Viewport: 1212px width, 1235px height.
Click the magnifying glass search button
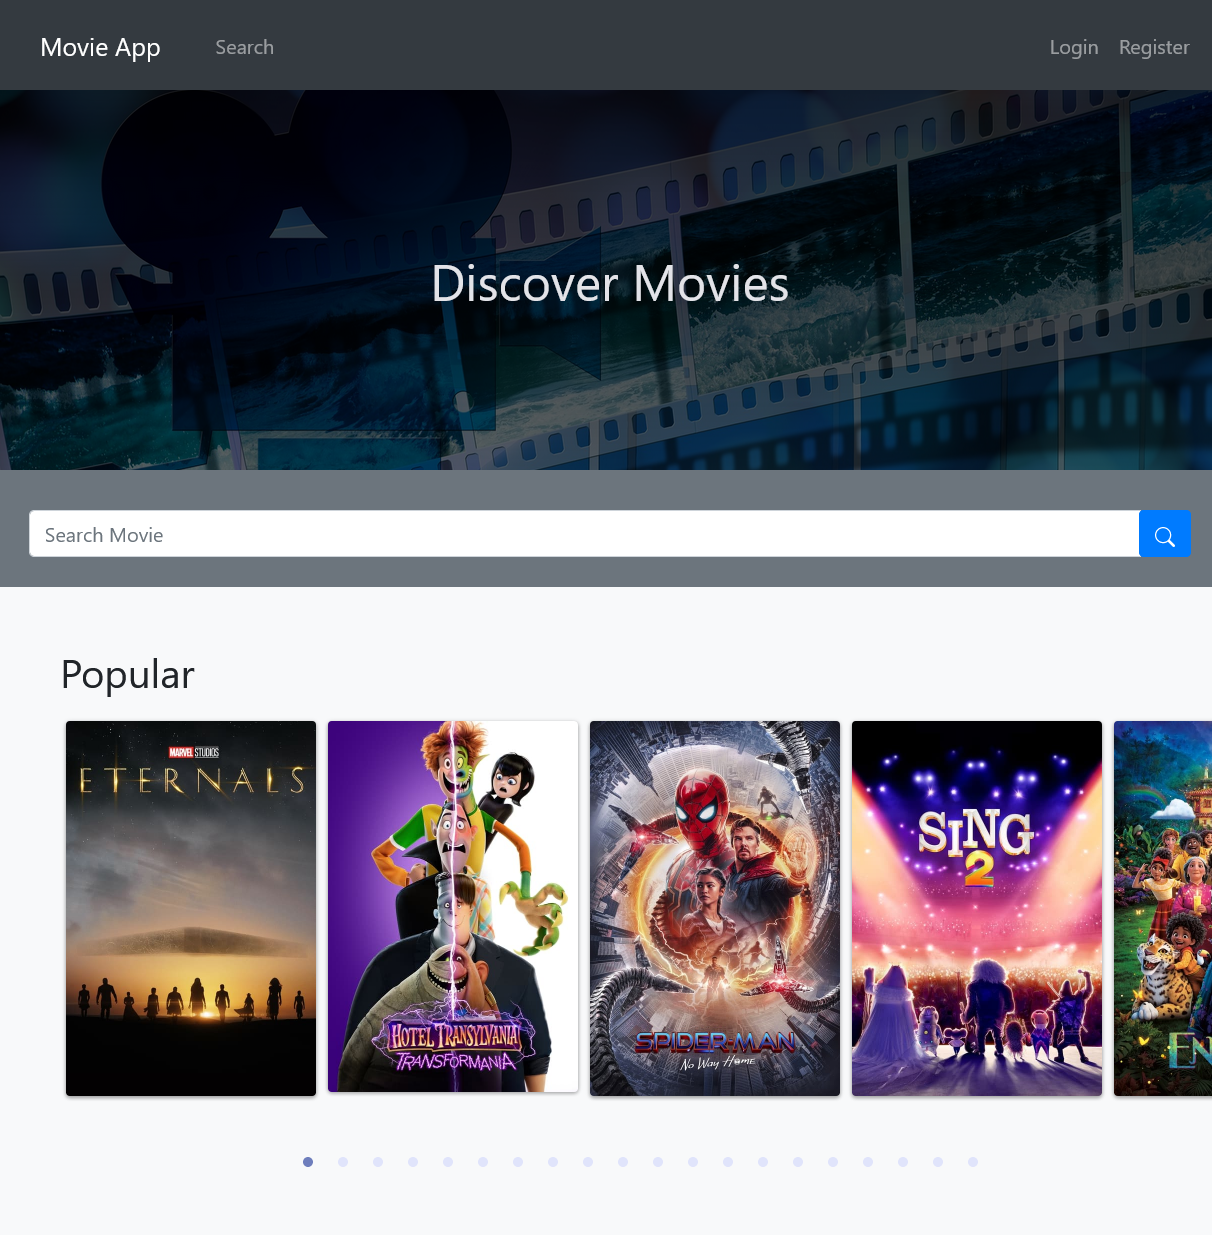click(1165, 534)
